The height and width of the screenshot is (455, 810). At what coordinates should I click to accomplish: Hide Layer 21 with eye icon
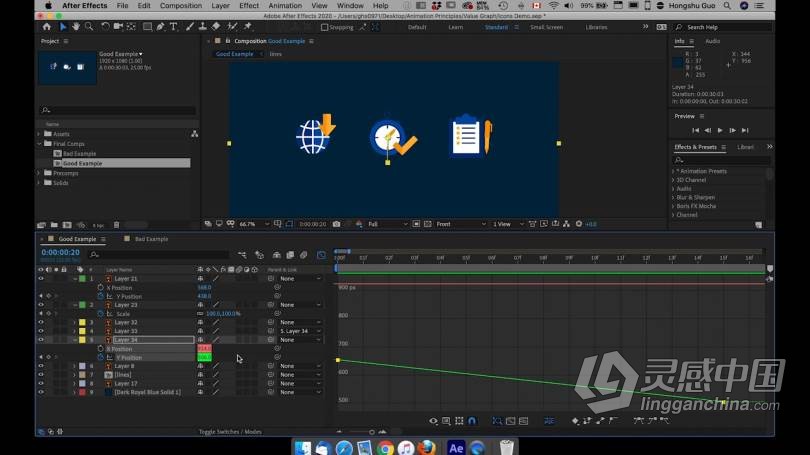[41, 278]
